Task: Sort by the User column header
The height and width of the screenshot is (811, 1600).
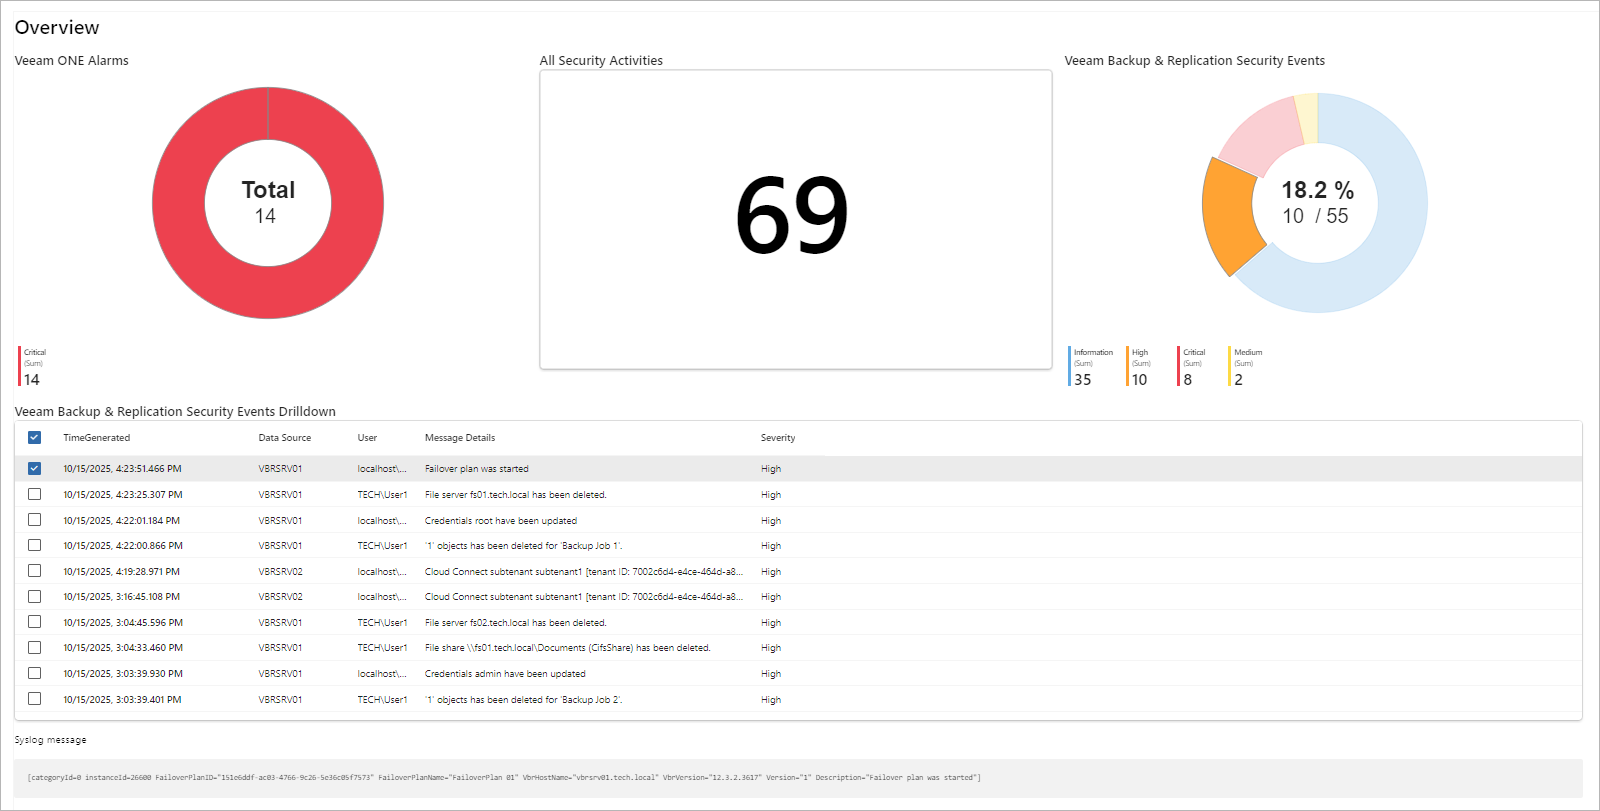Action: pyautogui.click(x=367, y=438)
